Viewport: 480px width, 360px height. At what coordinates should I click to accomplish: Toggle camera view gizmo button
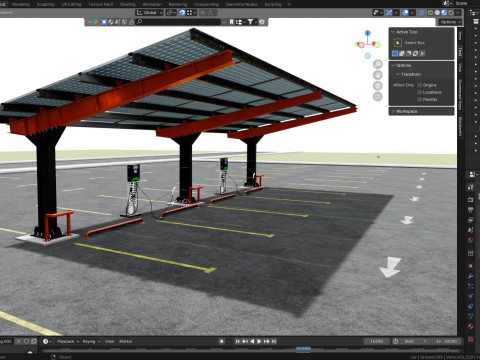pyautogui.click(x=378, y=86)
